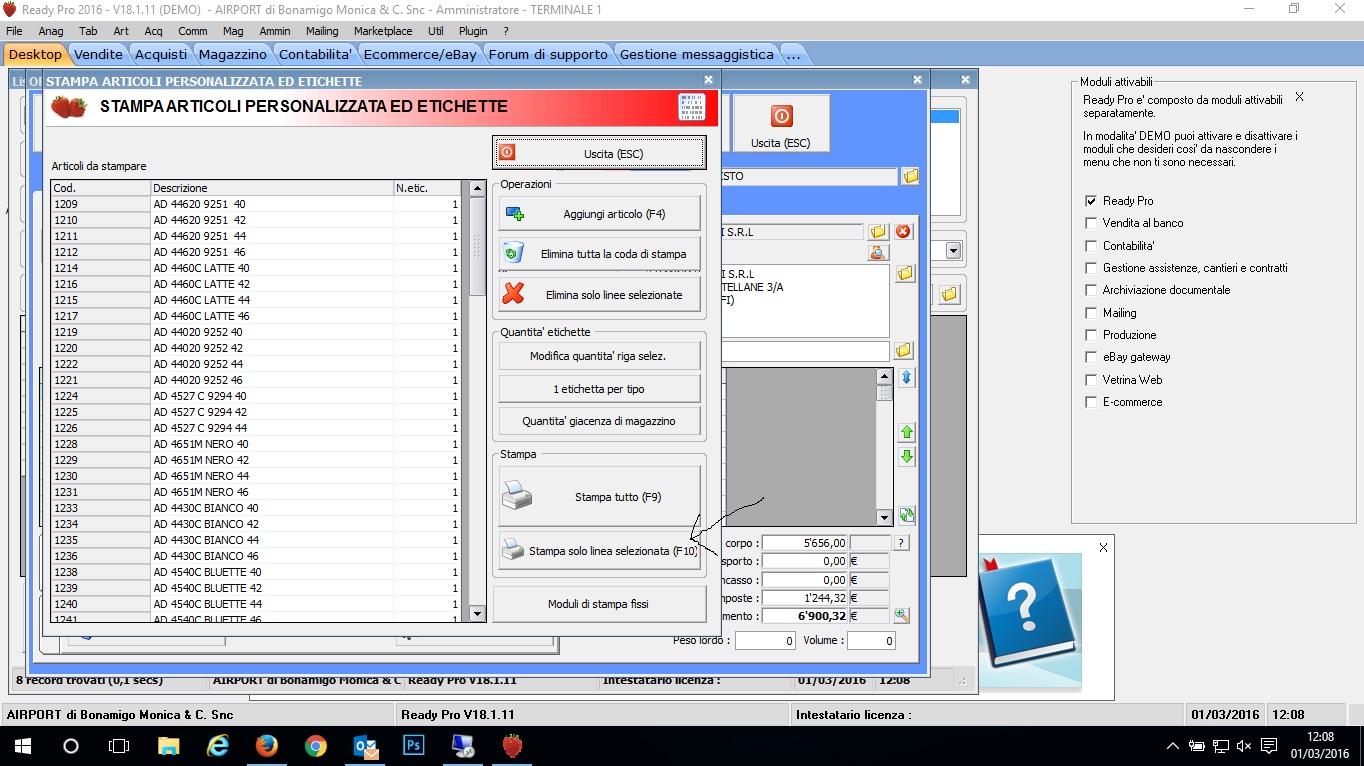1364x766 pixels.
Task: Click the Descrizione column header
Action: pos(272,188)
